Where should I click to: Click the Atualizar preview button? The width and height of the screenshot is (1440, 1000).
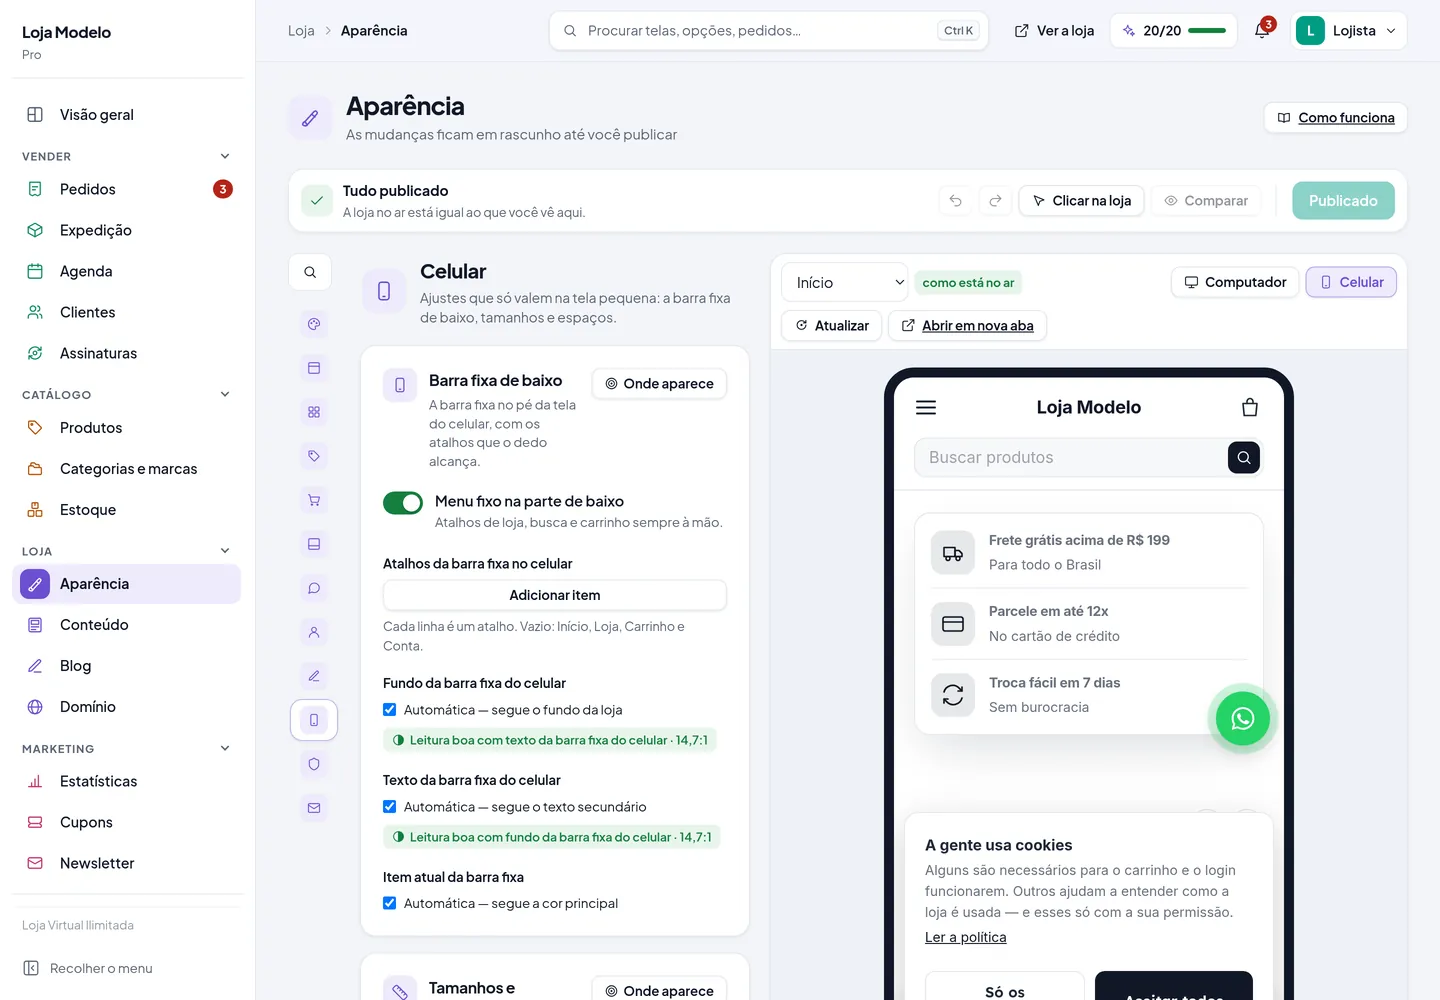point(832,326)
